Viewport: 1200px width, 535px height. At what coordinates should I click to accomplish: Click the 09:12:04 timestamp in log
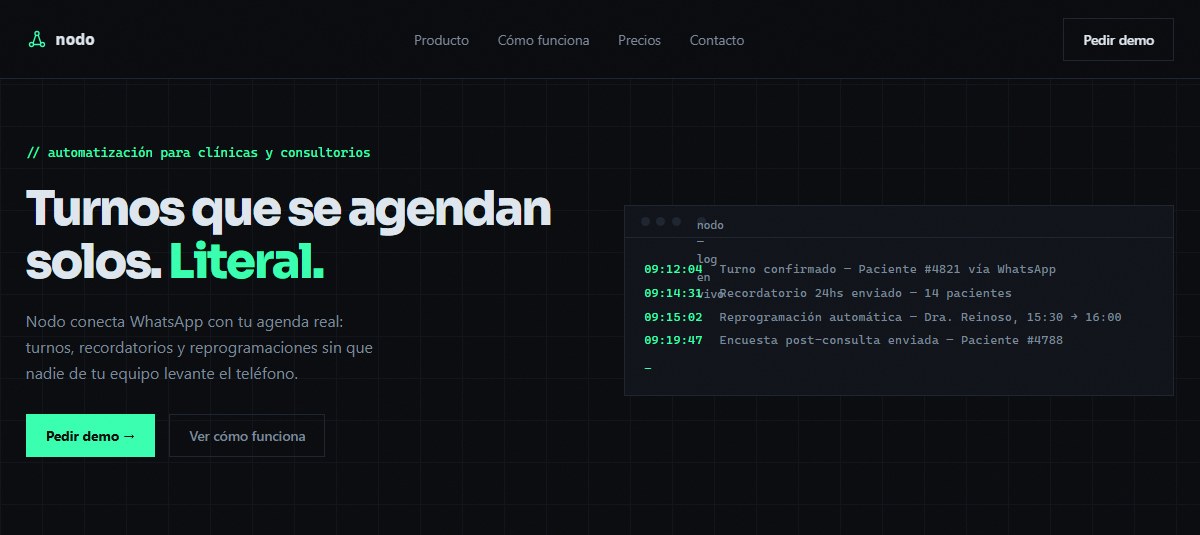click(673, 269)
